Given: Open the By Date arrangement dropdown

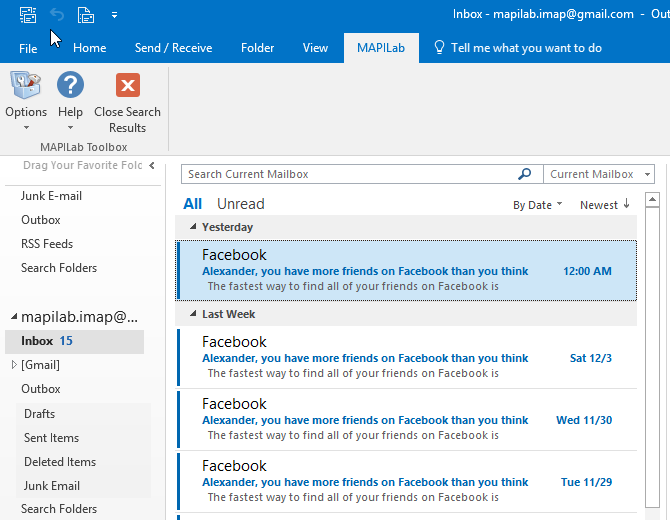Looking at the screenshot, I should tap(537, 205).
